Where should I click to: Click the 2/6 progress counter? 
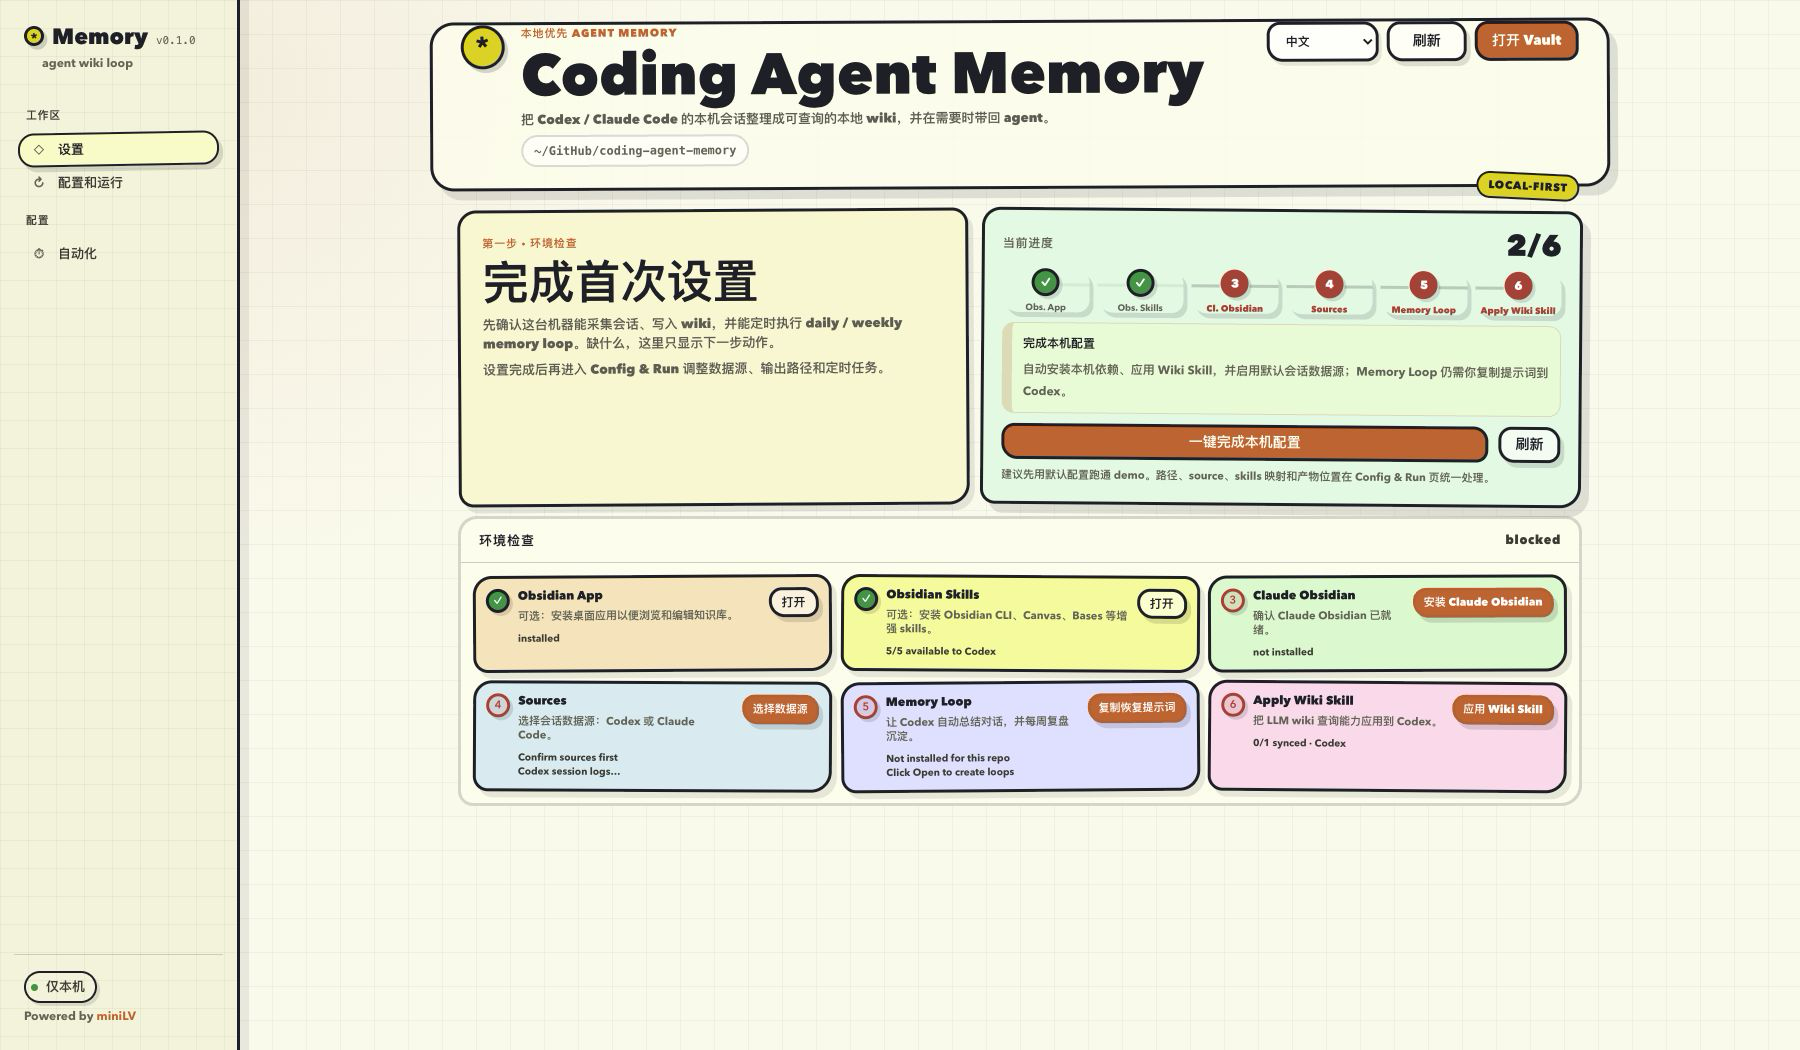tap(1534, 246)
